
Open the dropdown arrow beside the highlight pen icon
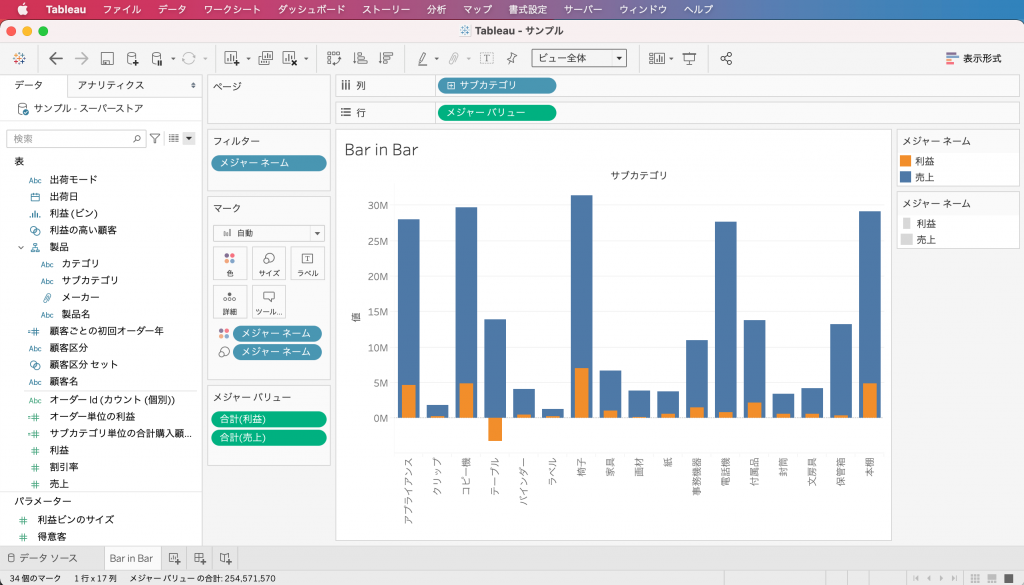436,59
